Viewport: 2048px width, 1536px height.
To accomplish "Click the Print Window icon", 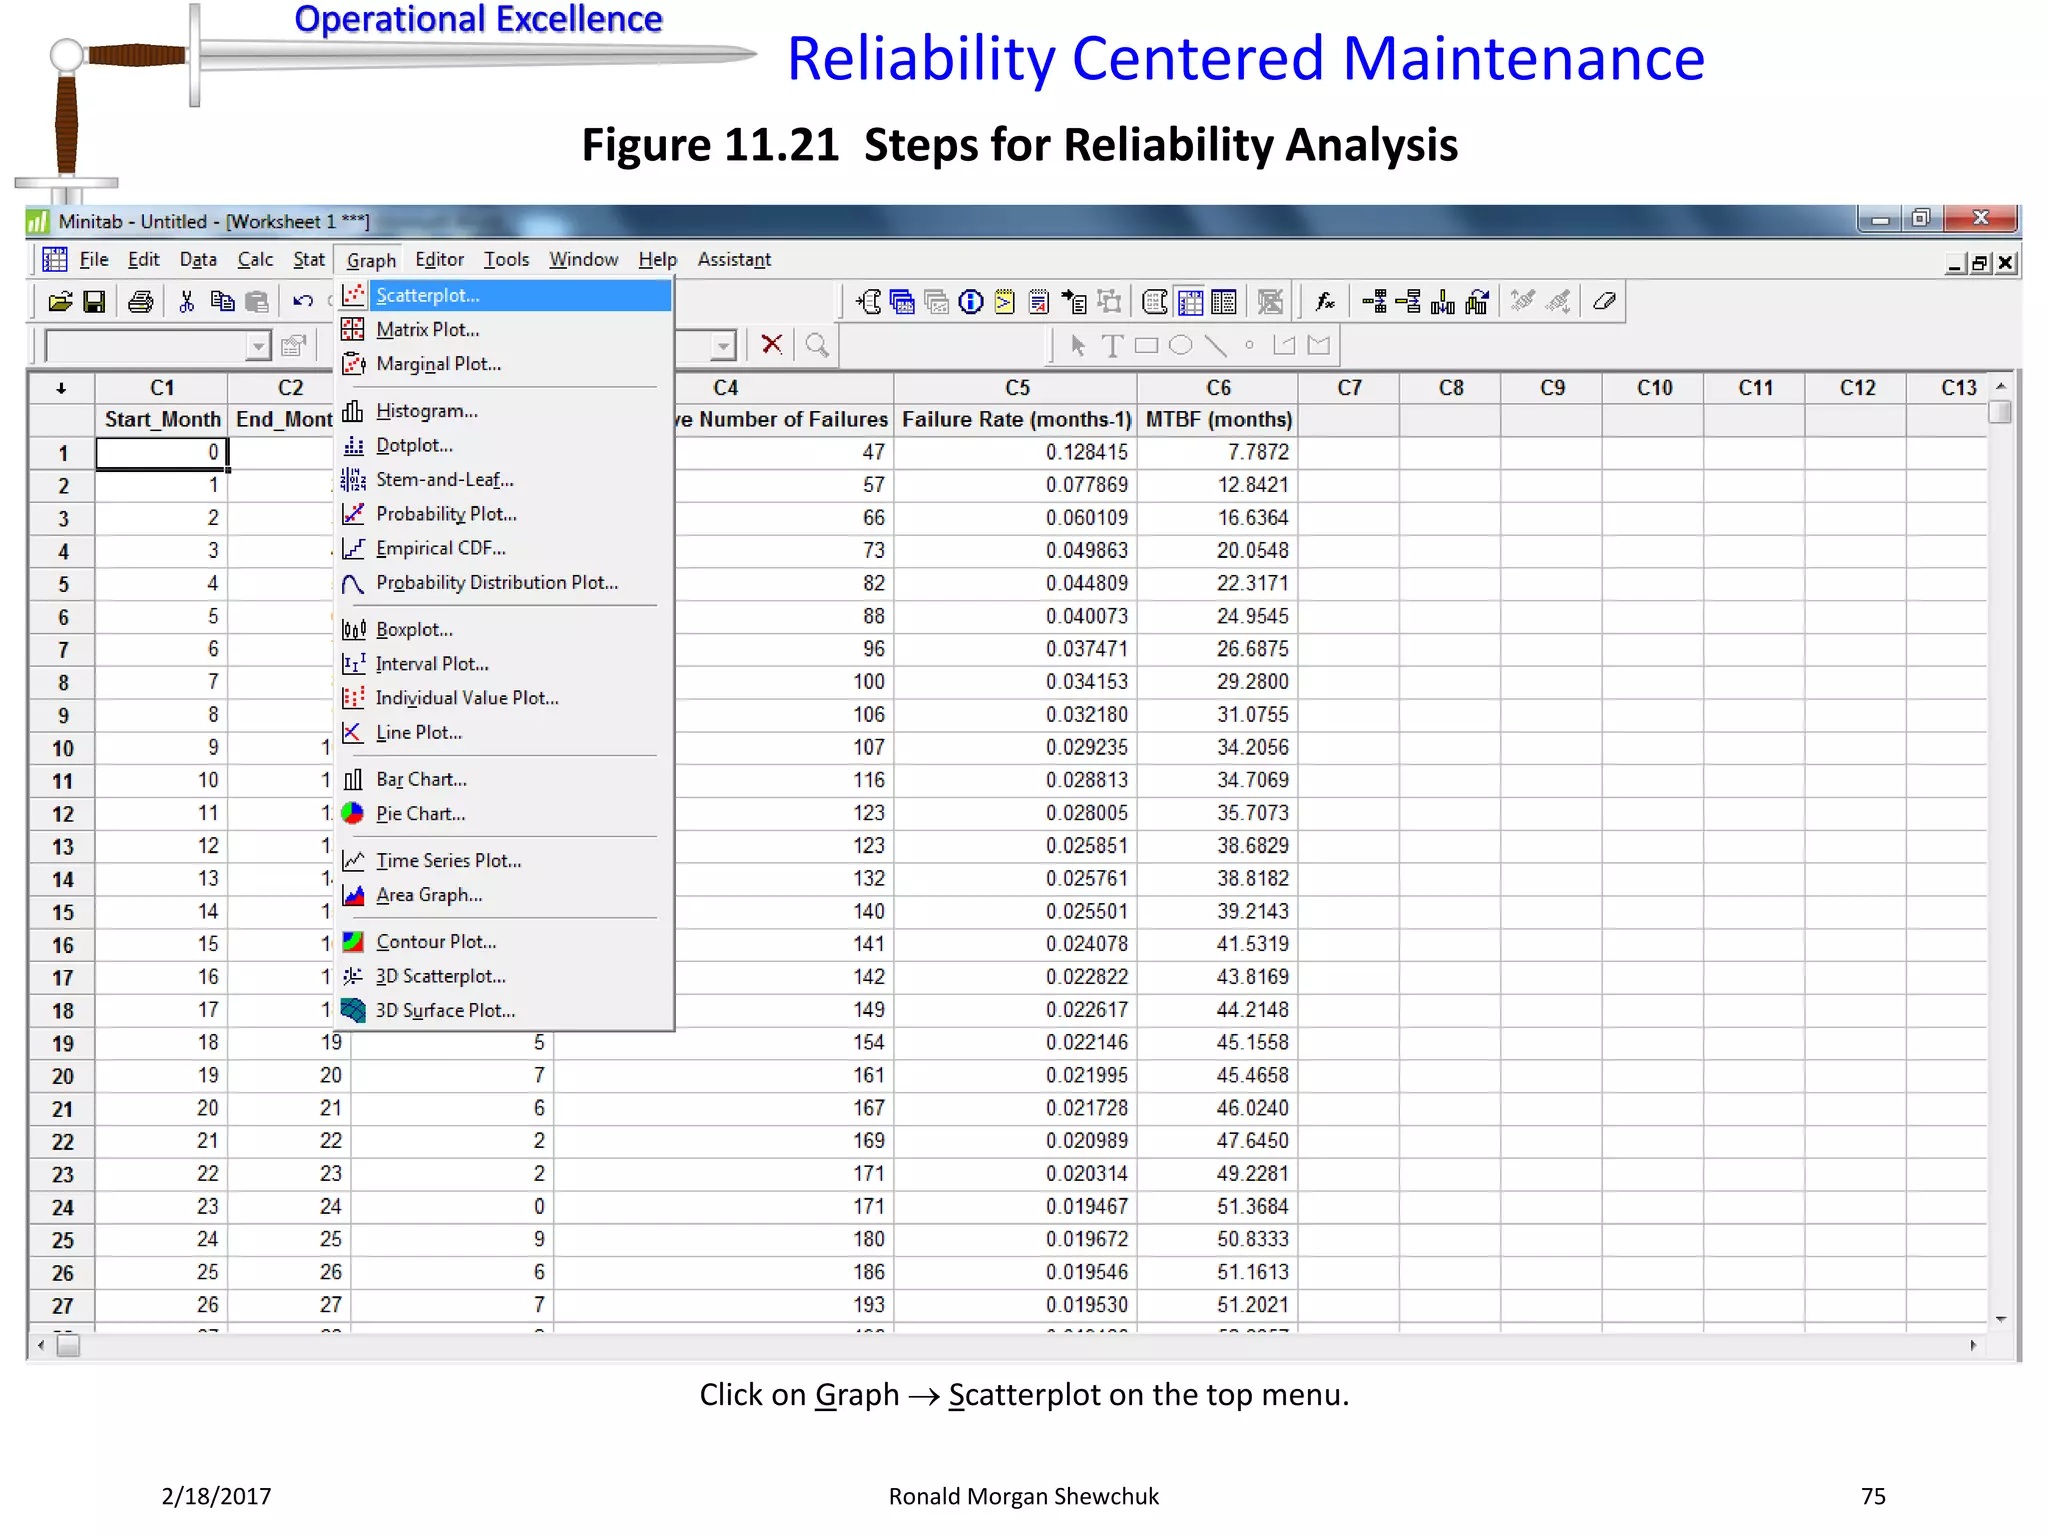I will click(141, 301).
